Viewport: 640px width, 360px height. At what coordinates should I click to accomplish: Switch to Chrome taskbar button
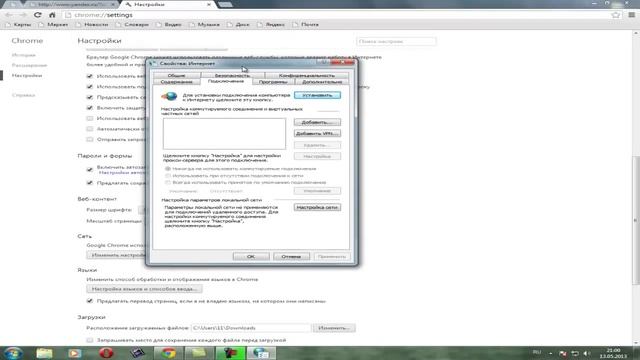tap(168, 353)
